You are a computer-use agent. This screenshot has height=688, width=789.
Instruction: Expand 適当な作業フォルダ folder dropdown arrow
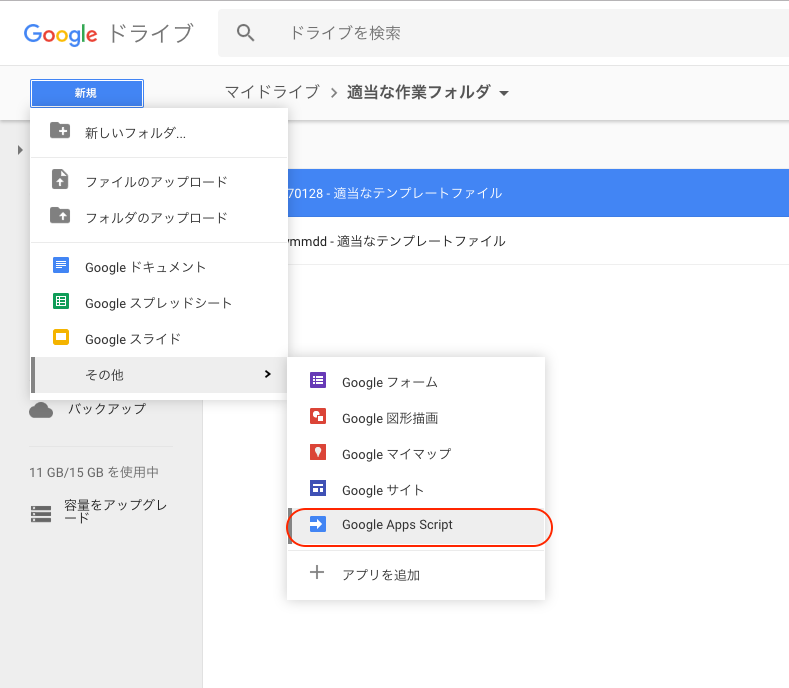pyautogui.click(x=504, y=93)
